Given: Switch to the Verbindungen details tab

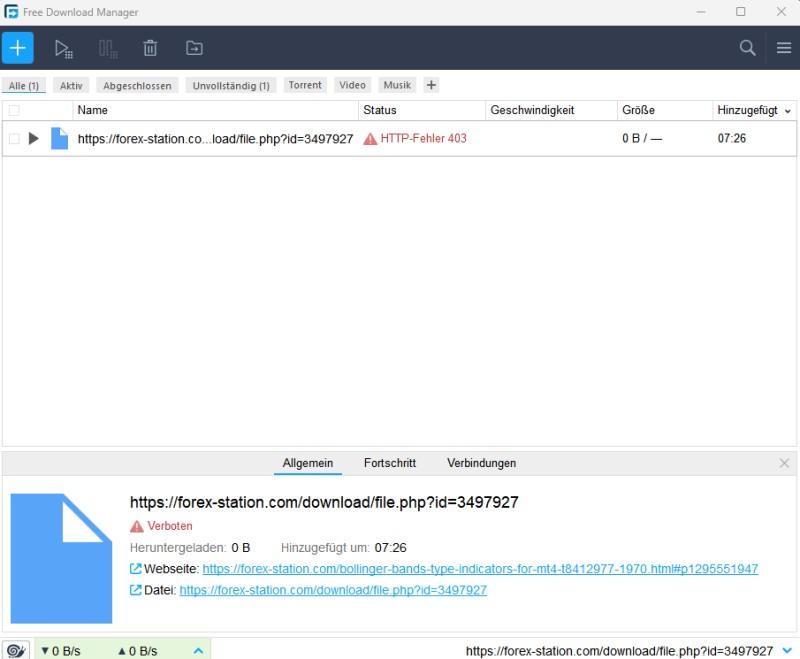Looking at the screenshot, I should (x=482, y=463).
